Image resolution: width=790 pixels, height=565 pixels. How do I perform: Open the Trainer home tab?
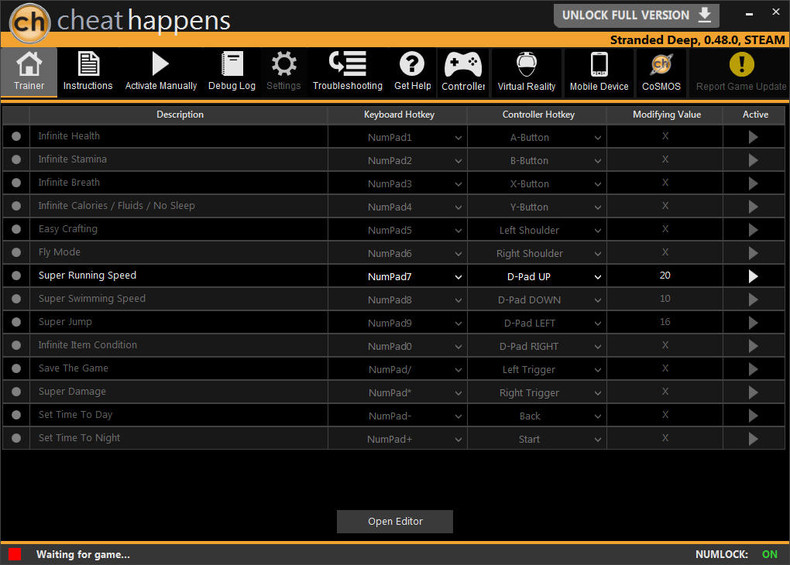point(29,71)
